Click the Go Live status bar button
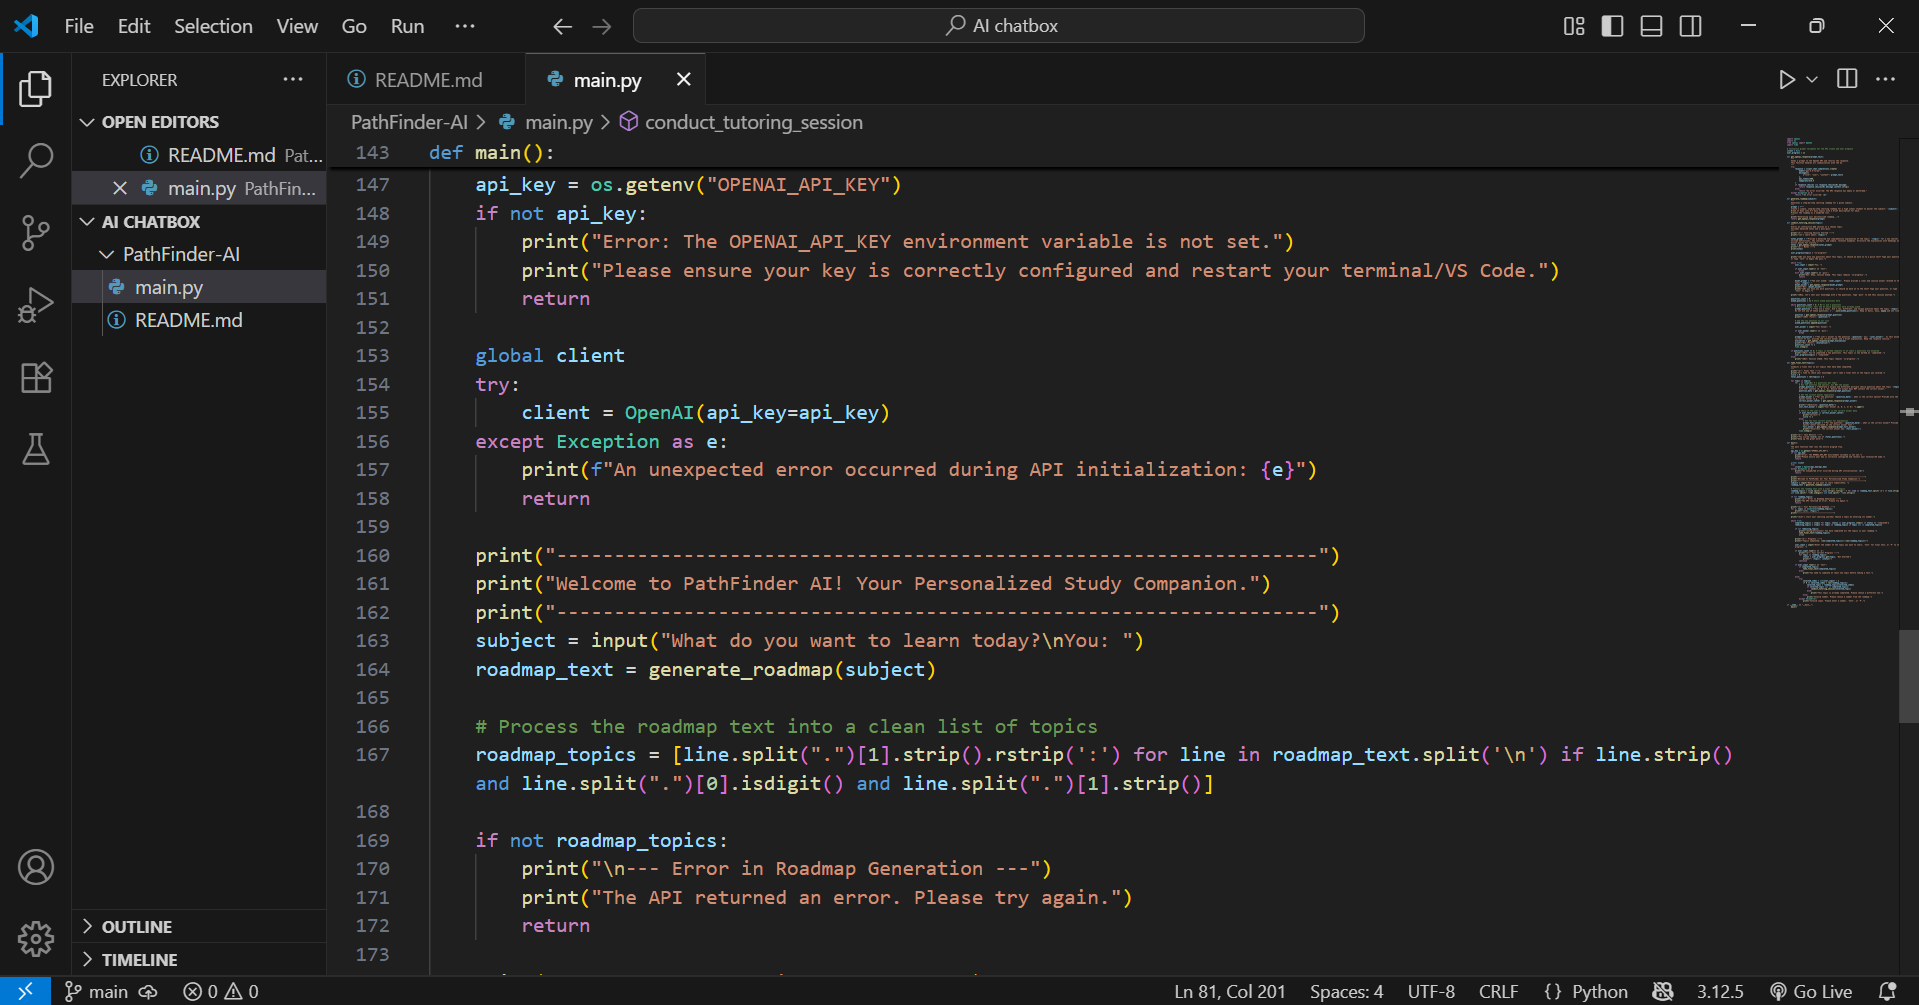Screen dimensions: 1919x1005 coord(1811,991)
